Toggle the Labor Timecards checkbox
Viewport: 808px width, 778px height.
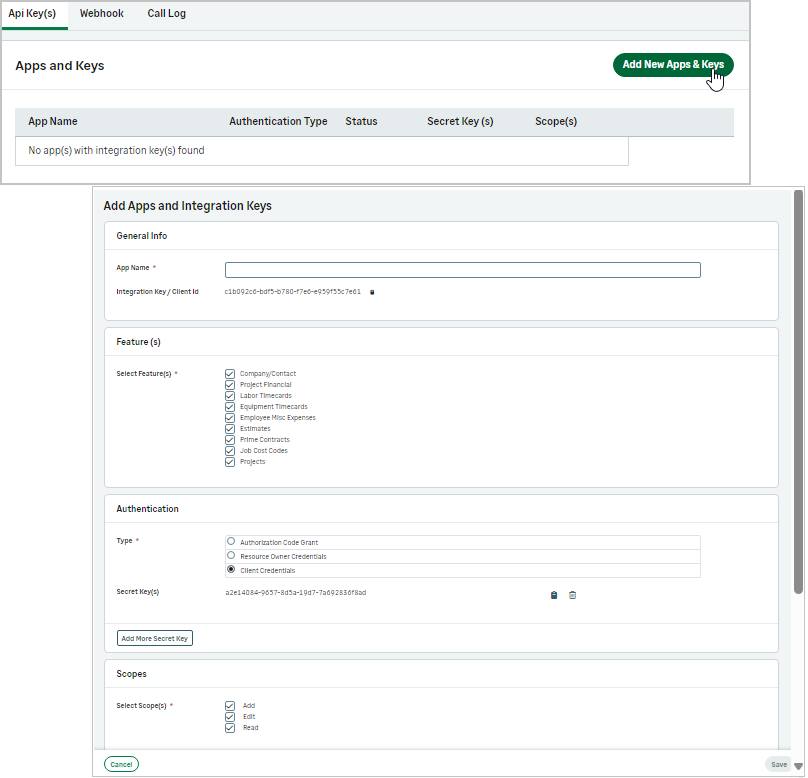[230, 396]
